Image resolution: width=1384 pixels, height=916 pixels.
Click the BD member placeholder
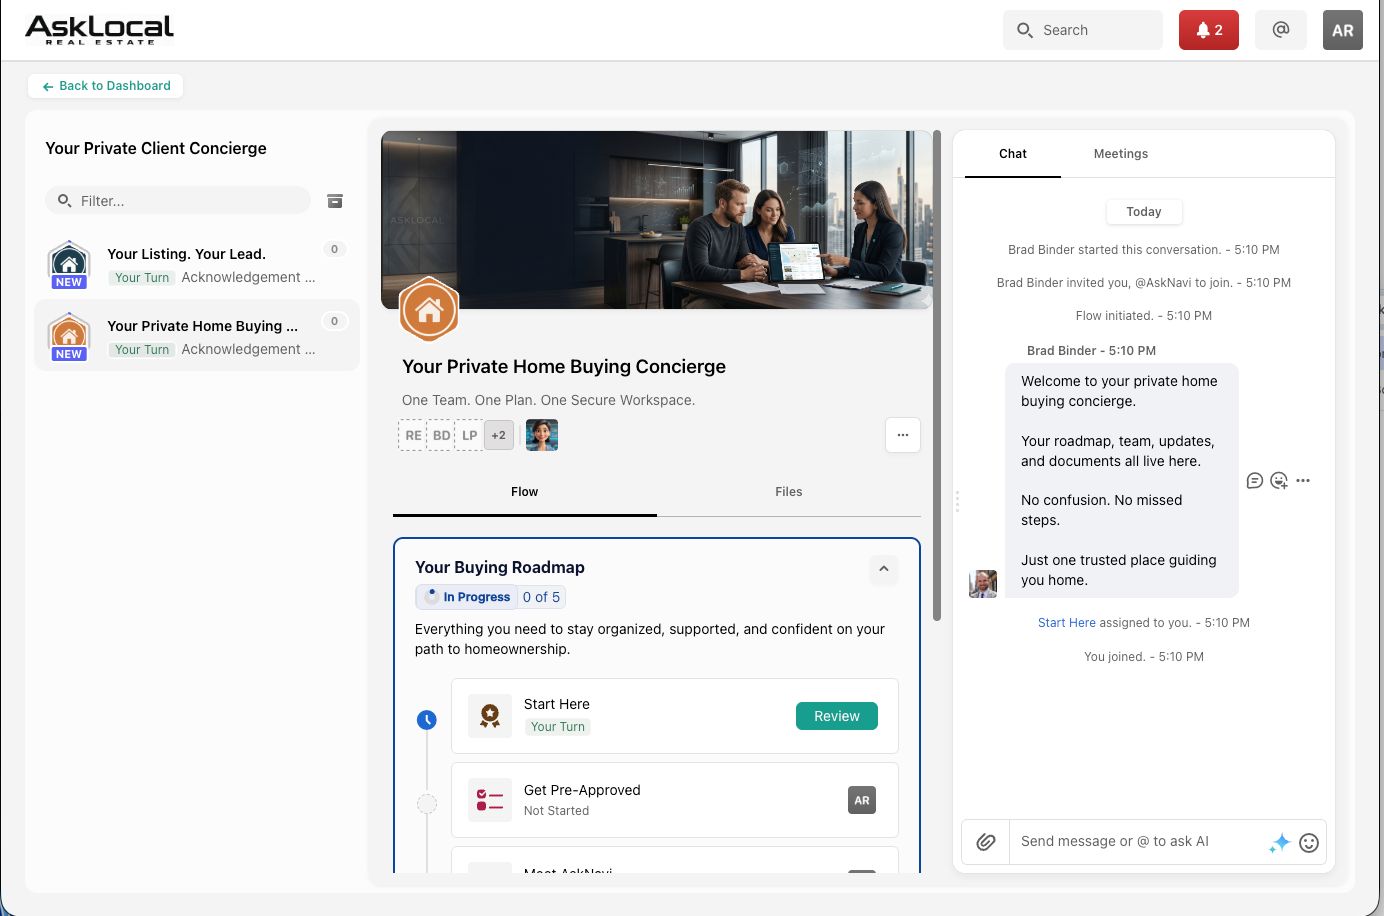[441, 435]
